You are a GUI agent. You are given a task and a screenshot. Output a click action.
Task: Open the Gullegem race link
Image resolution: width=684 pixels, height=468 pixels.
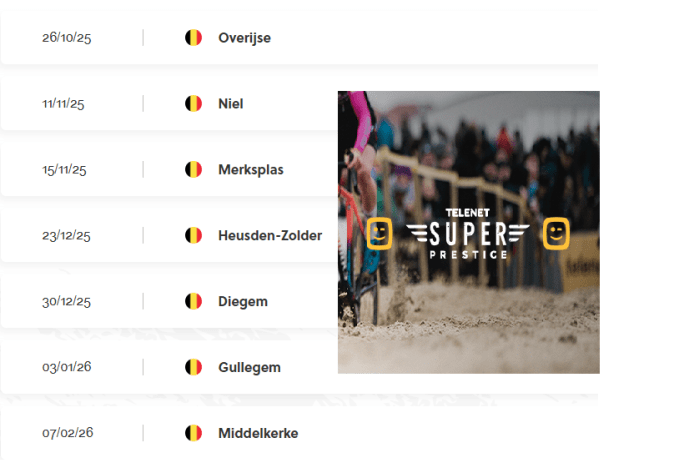coord(249,367)
